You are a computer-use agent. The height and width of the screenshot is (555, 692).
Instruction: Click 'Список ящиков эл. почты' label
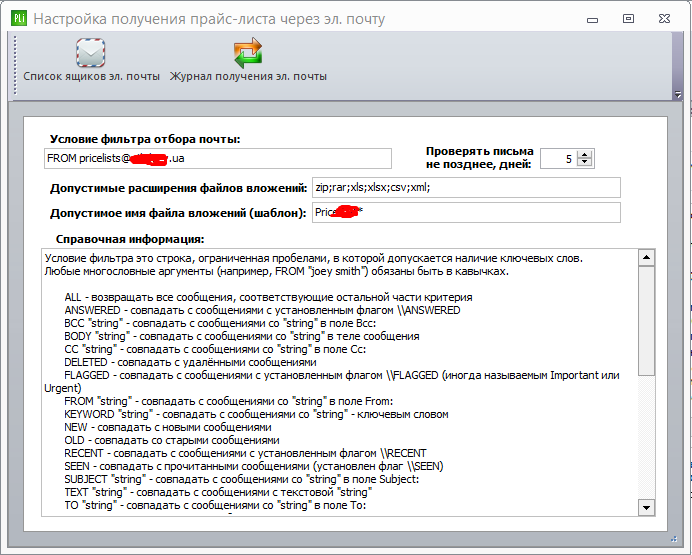[91, 76]
